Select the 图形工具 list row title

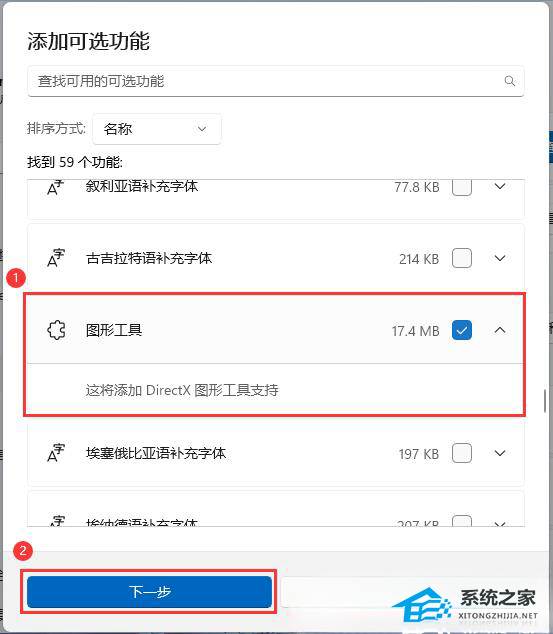pyautogui.click(x=114, y=330)
